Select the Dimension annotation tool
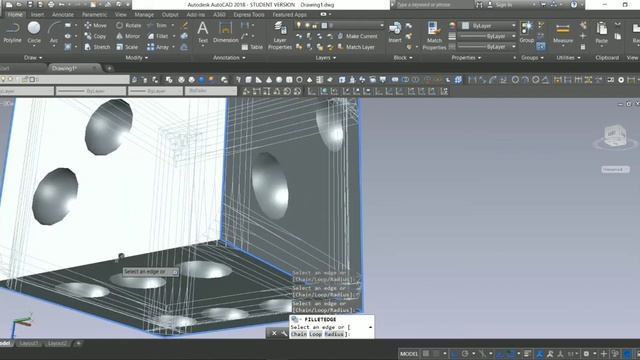This screenshot has width=640, height=360. pyautogui.click(x=225, y=32)
